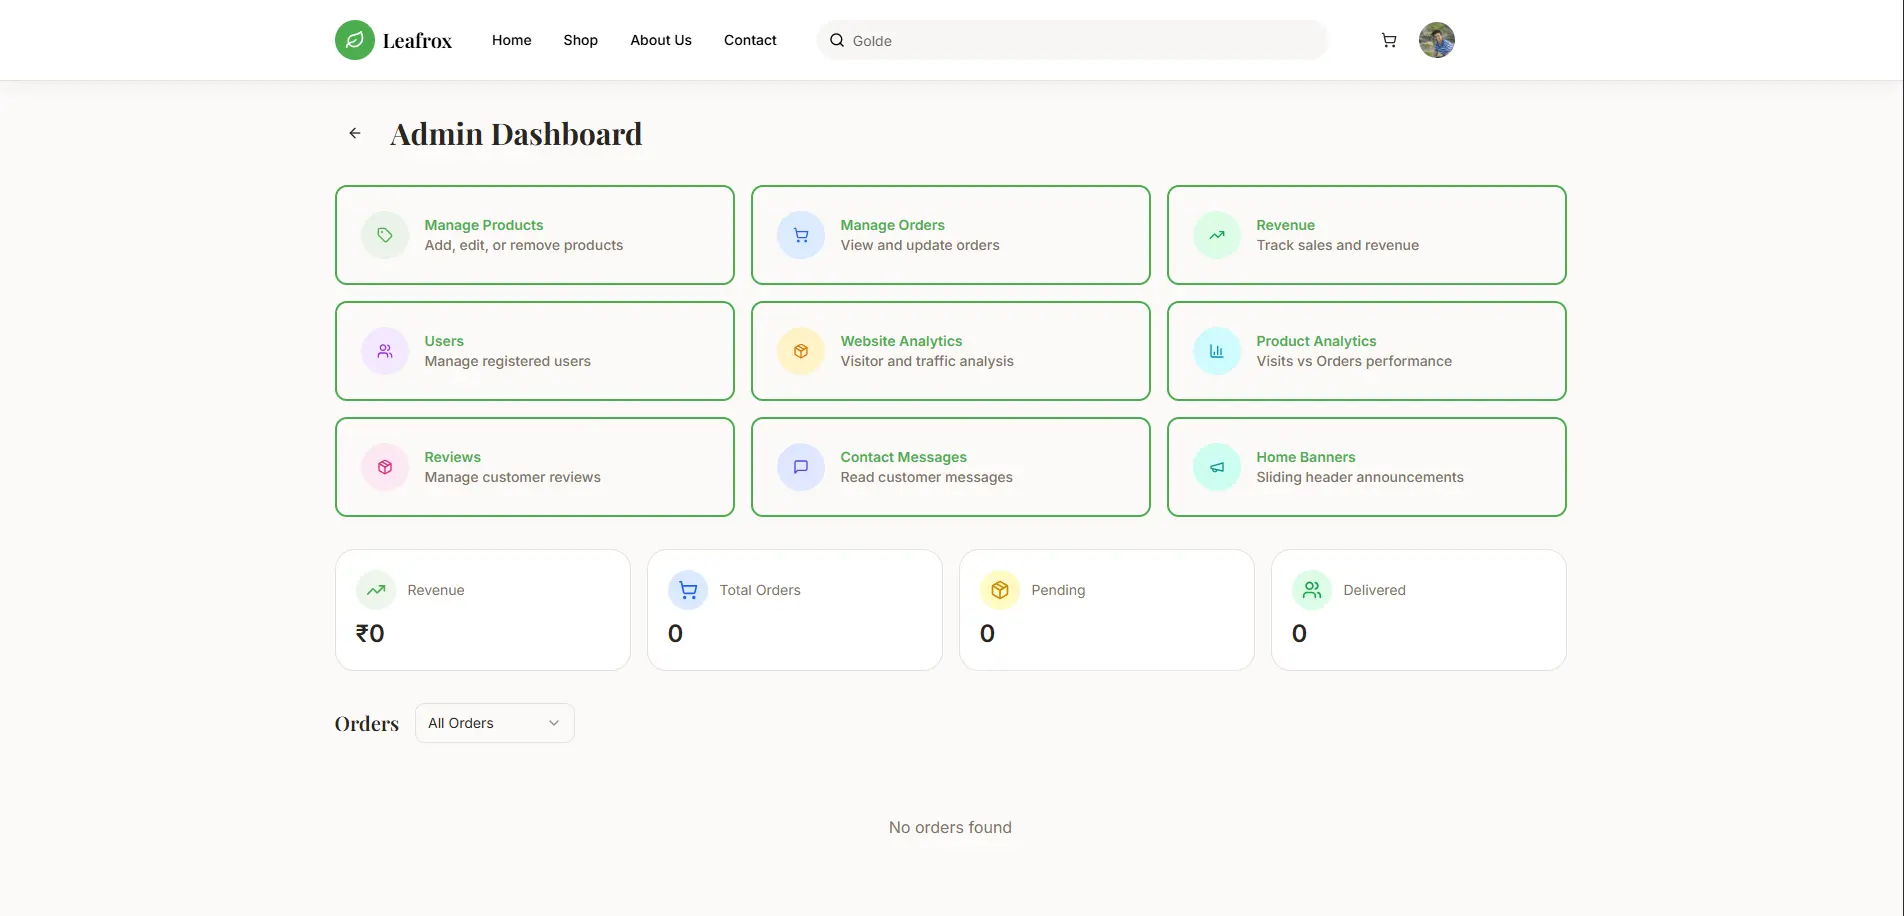Go back using the arrow beside Admin Dashboard
This screenshot has height=916, width=1904.
click(355, 133)
